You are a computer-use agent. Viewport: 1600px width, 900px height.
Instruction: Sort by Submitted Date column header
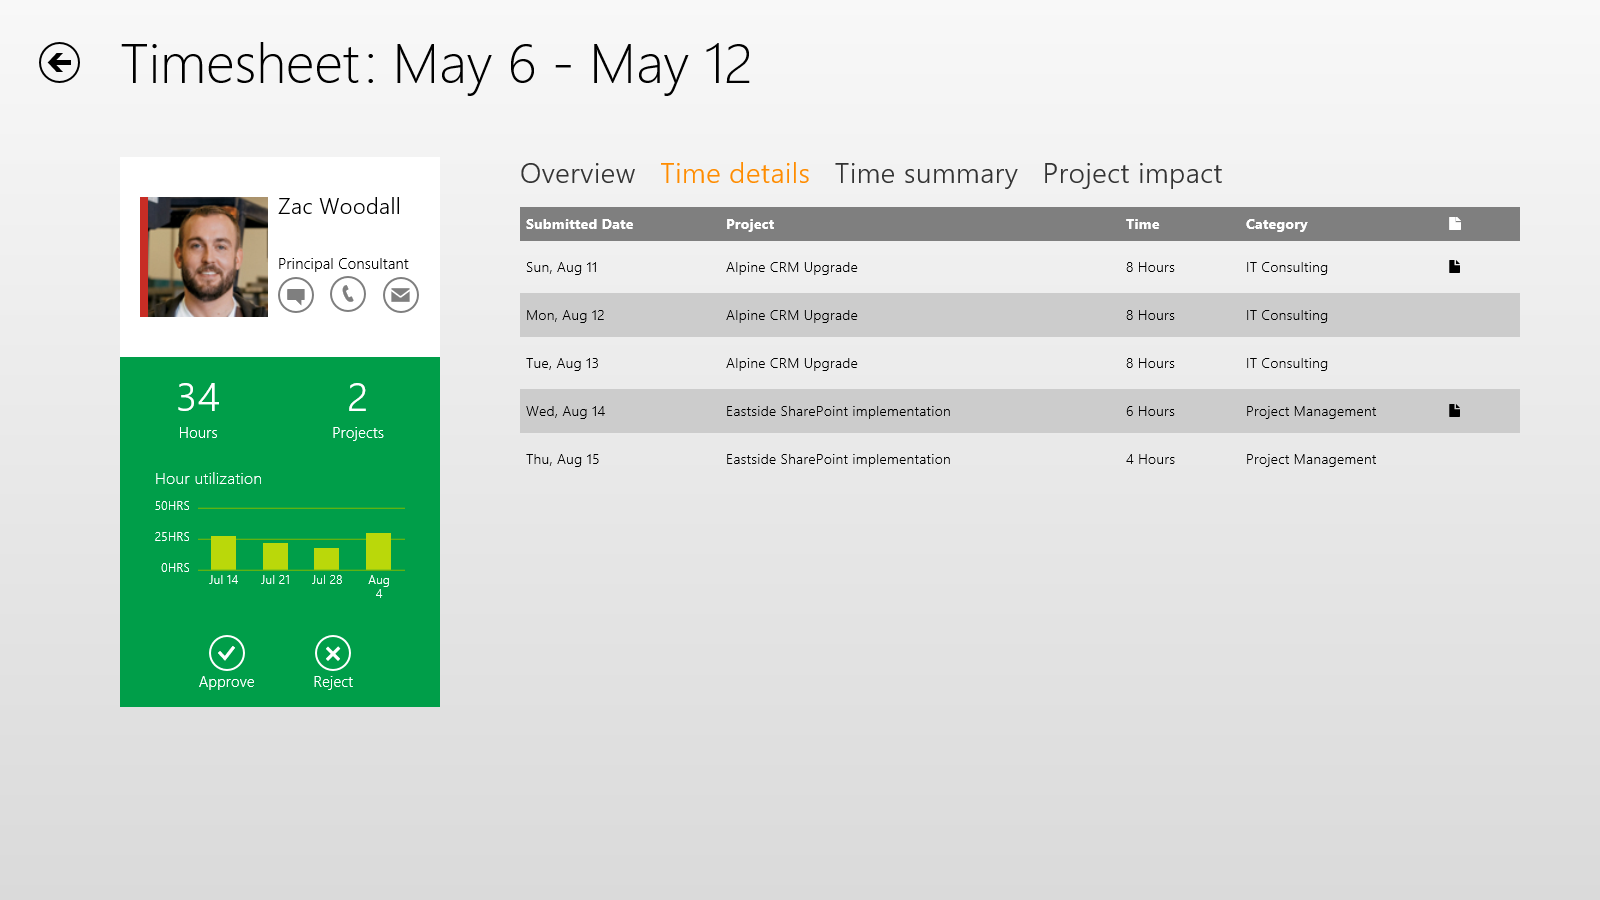point(580,224)
